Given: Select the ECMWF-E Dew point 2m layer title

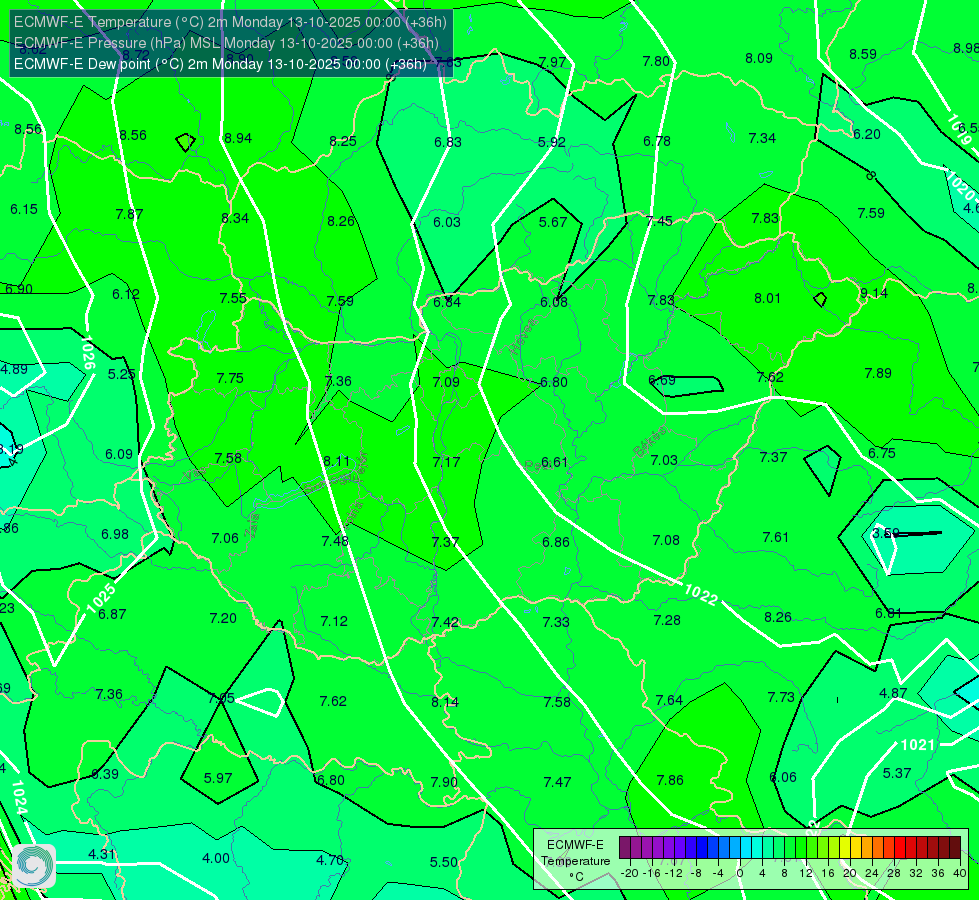Looking at the screenshot, I should point(220,64).
